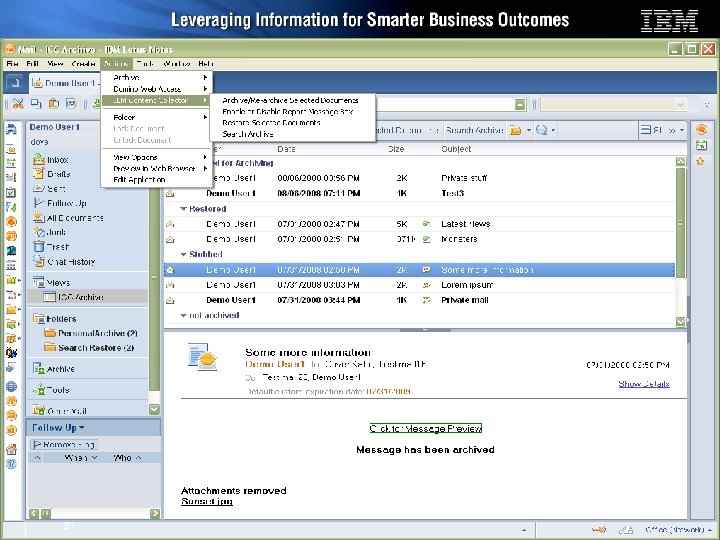Click the Paste clipboard toolbar icon
Screen dimensions: 720x540
(x=54, y=104)
